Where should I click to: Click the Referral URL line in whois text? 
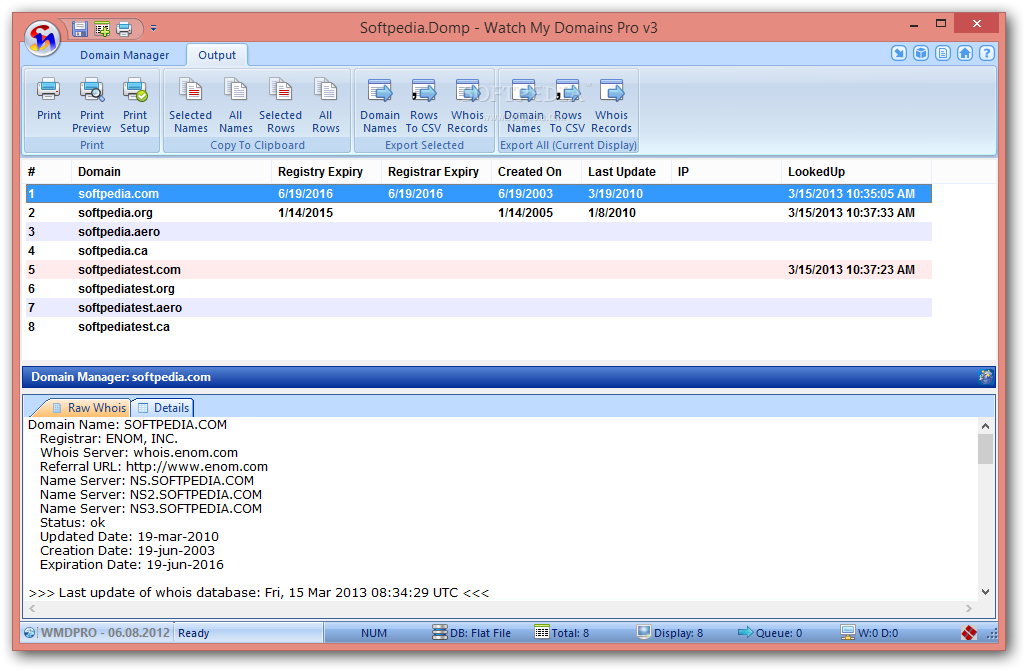[154, 467]
